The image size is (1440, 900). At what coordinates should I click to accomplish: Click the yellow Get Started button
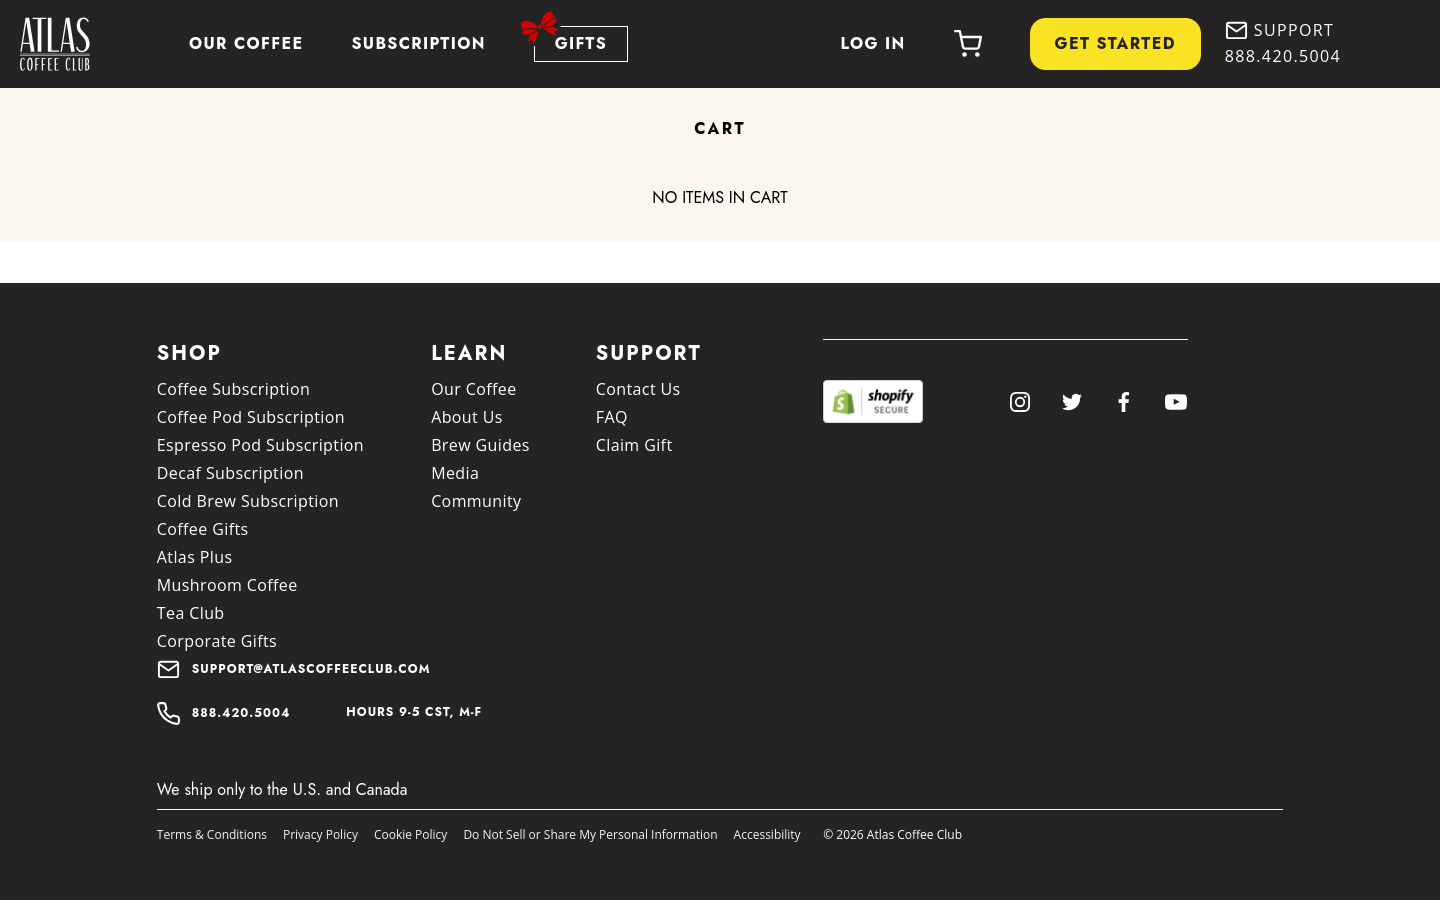[x=1115, y=44]
